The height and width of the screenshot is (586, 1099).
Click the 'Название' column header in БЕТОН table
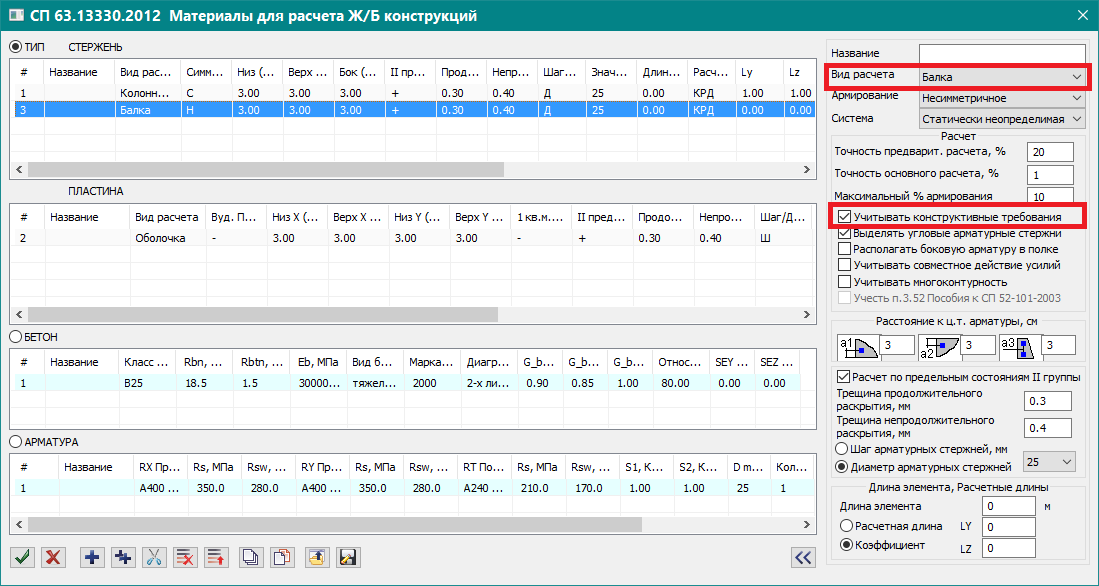pos(74,362)
